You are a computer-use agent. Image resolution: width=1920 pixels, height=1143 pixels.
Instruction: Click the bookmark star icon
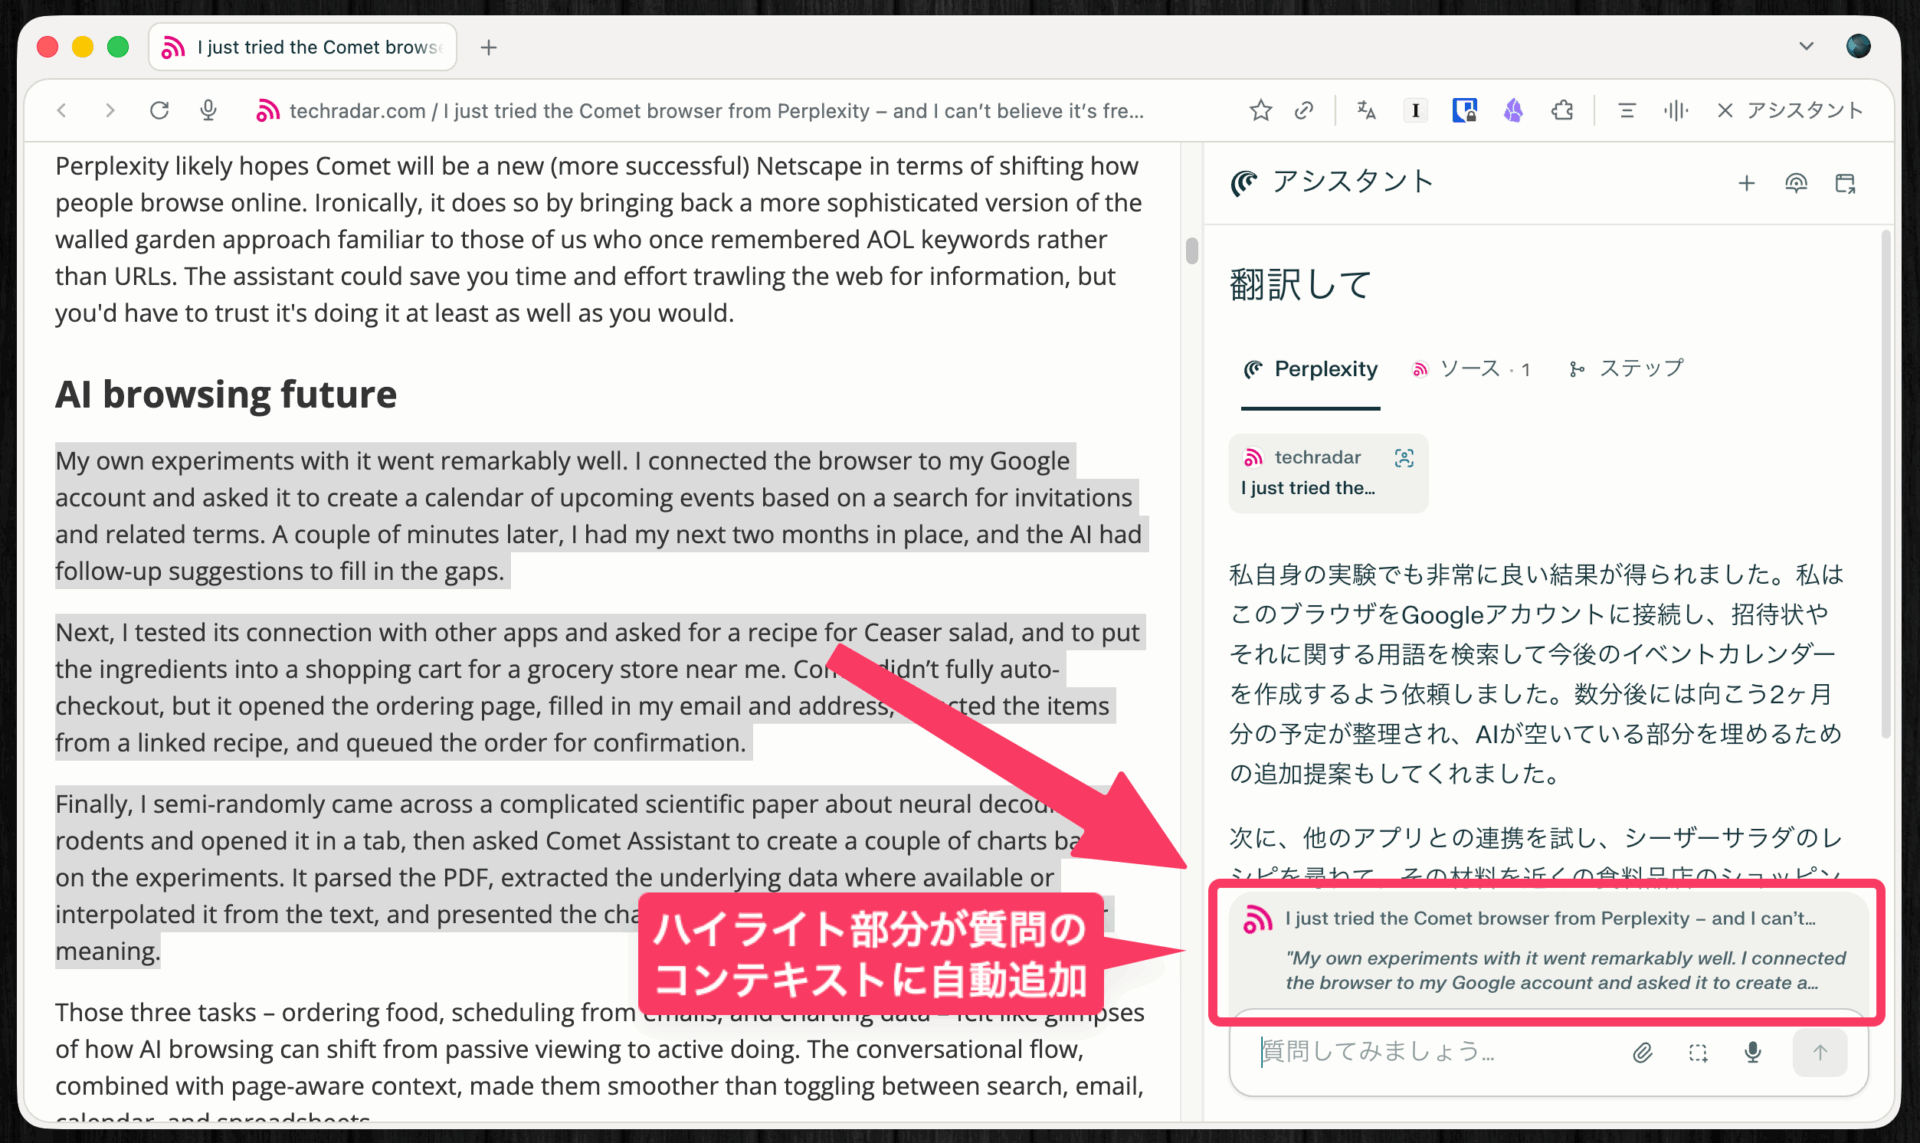point(1260,111)
